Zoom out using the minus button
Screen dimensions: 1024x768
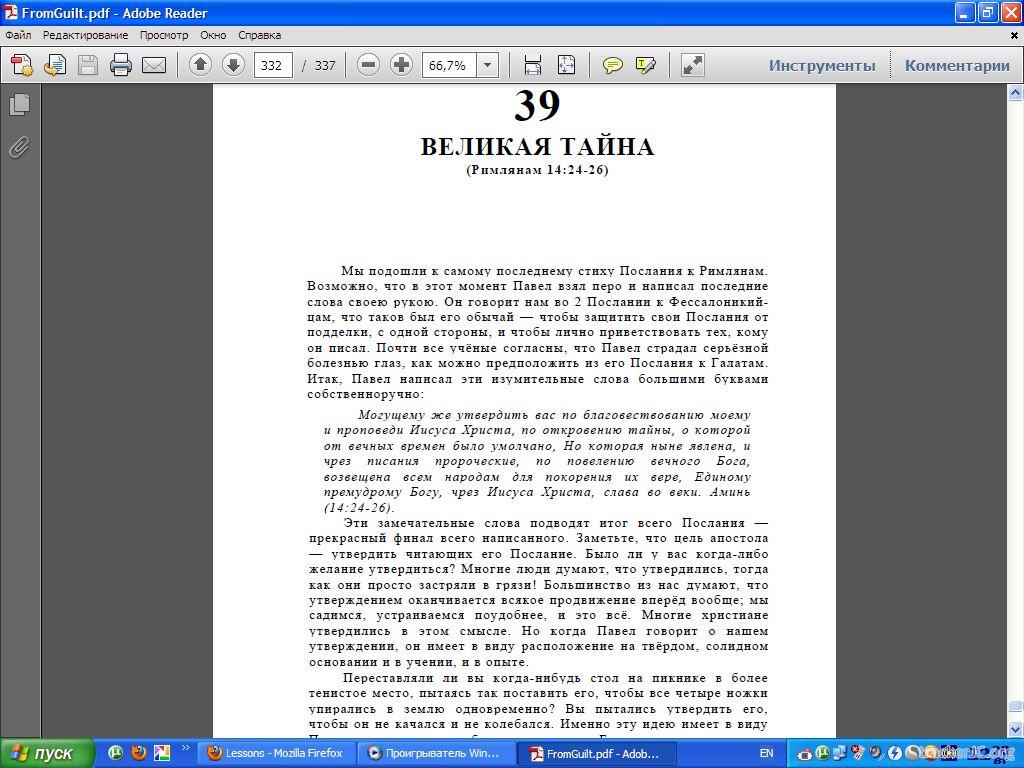pyautogui.click(x=368, y=66)
